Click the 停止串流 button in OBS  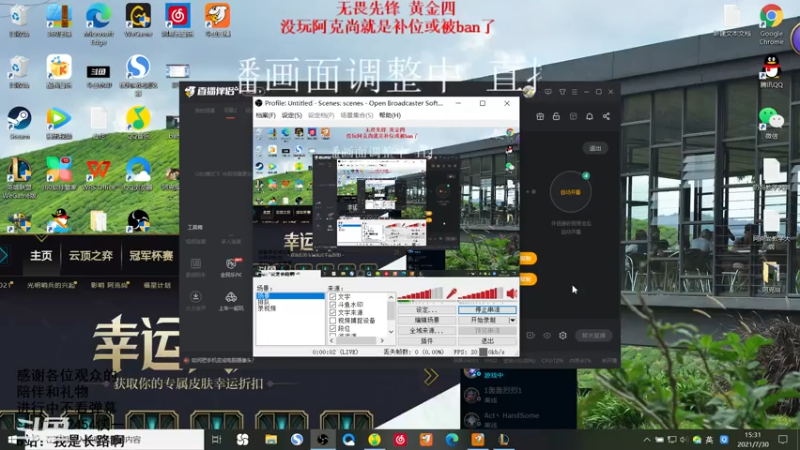tap(487, 310)
